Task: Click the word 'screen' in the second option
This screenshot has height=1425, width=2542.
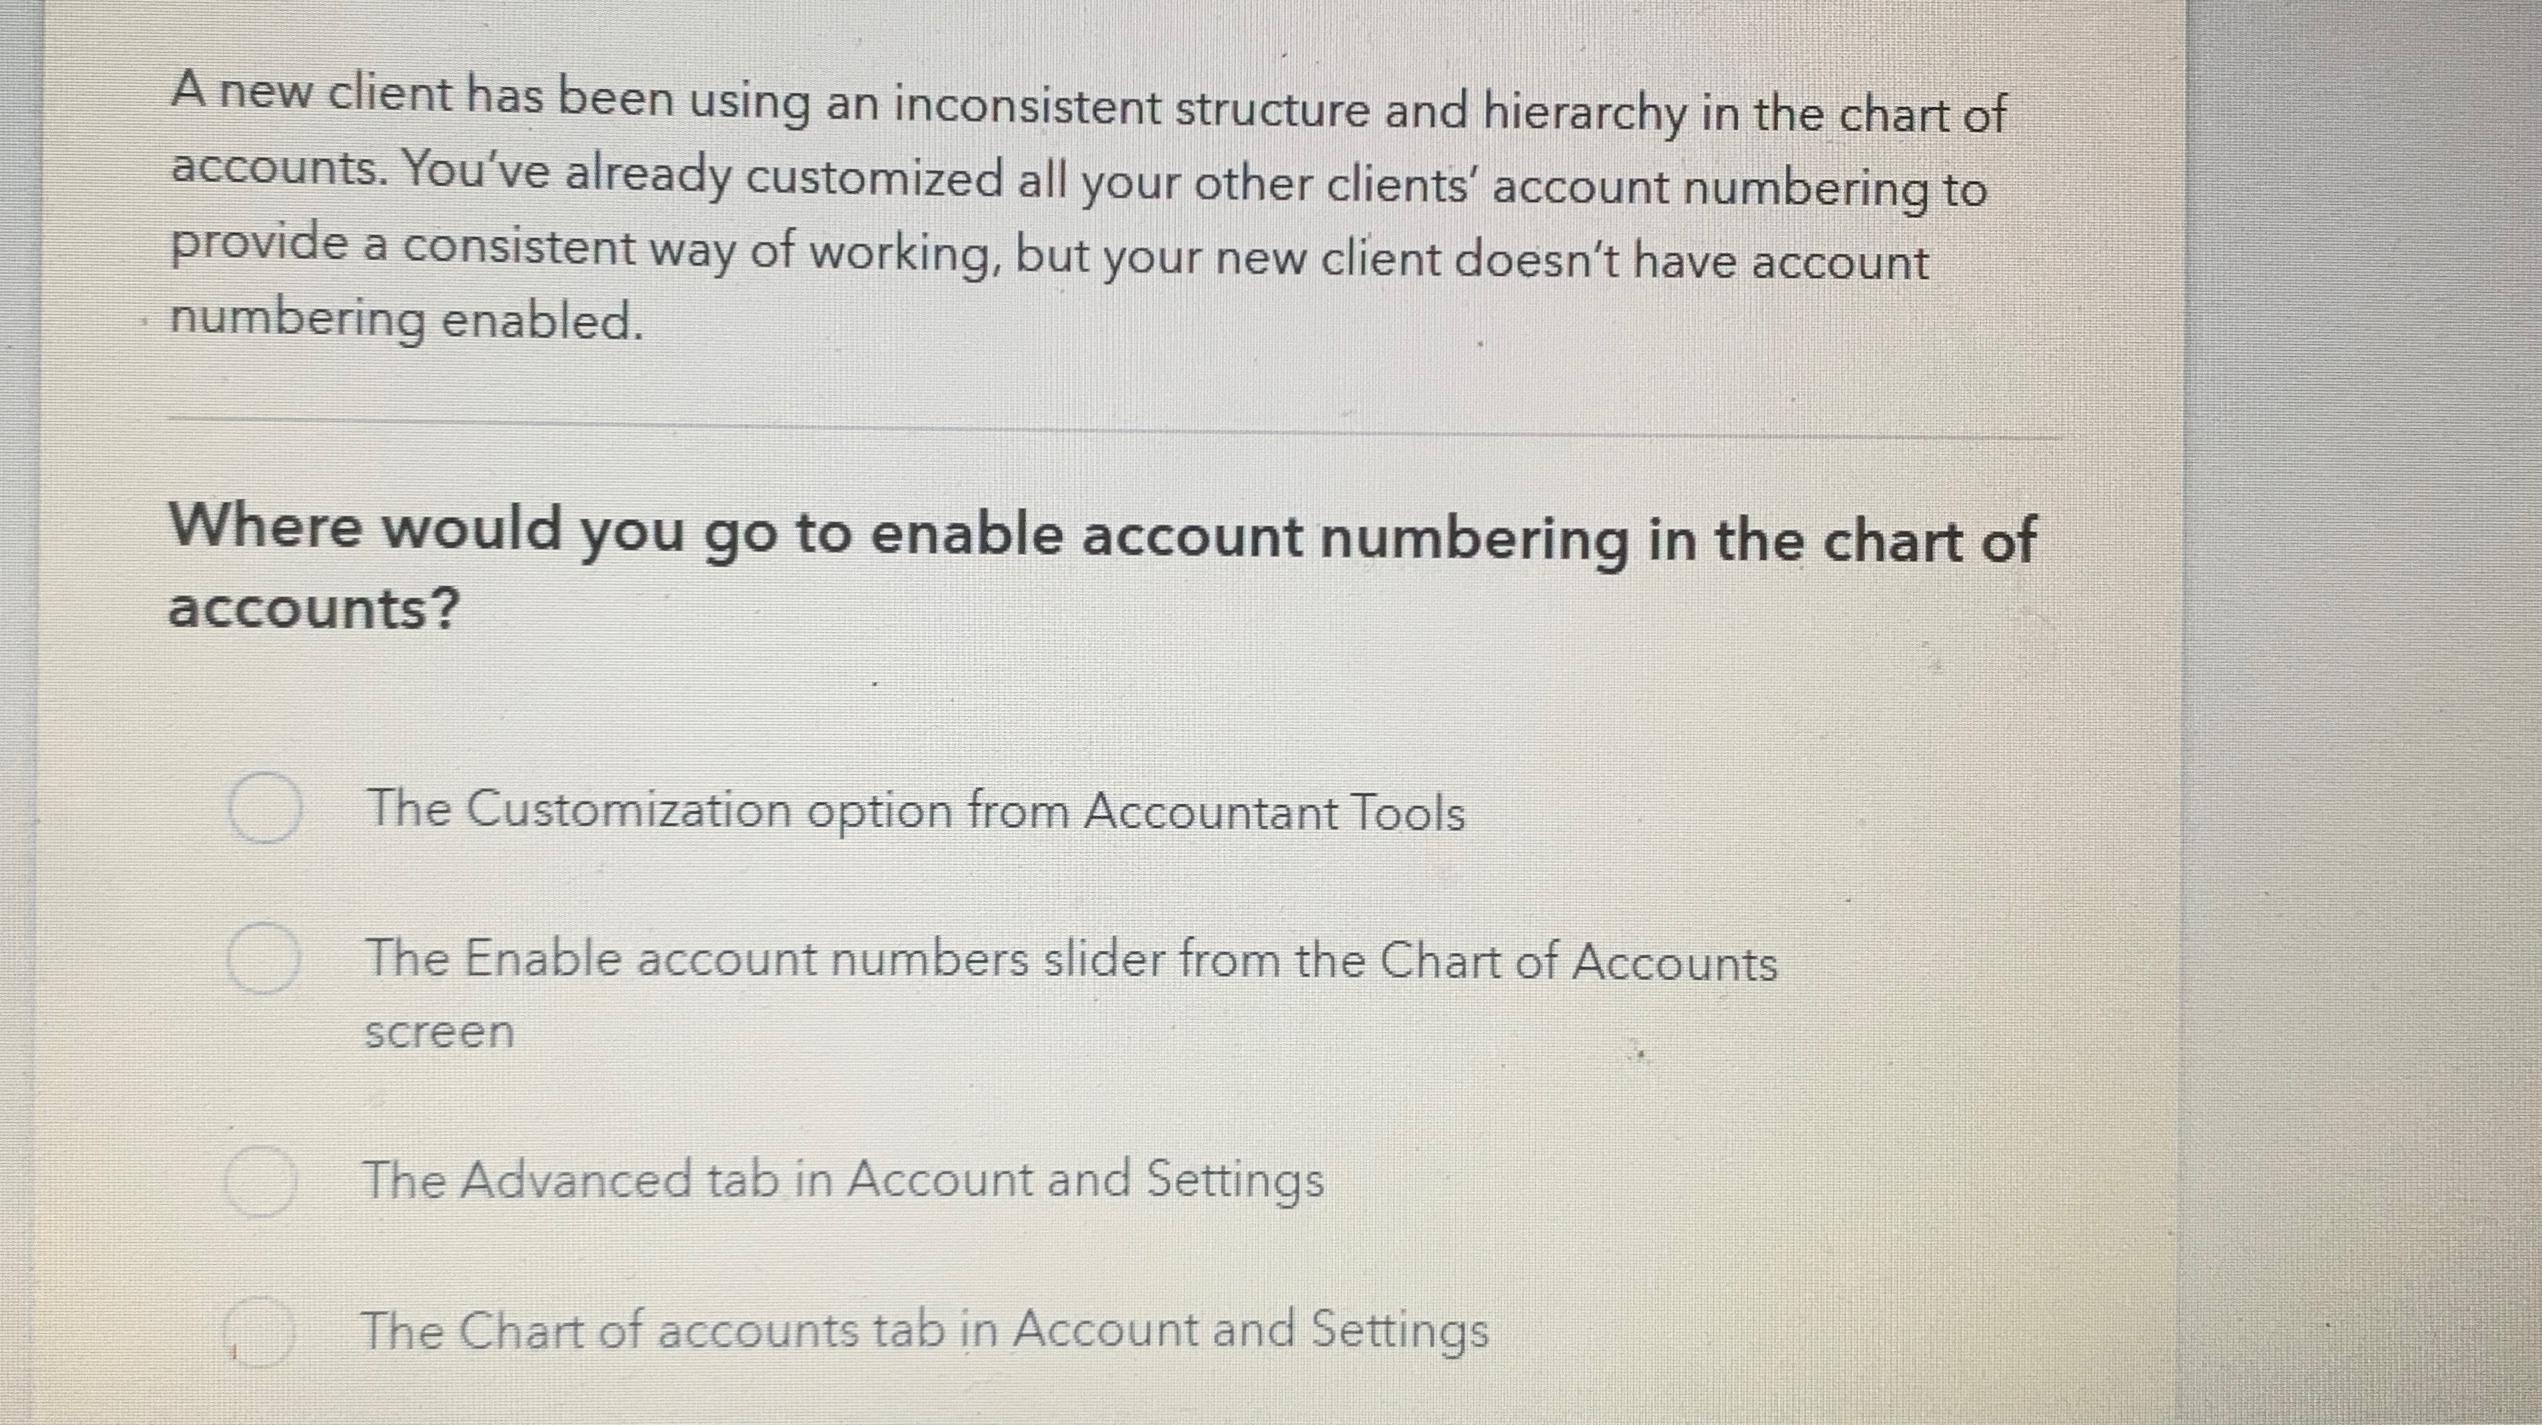Action: point(438,1032)
